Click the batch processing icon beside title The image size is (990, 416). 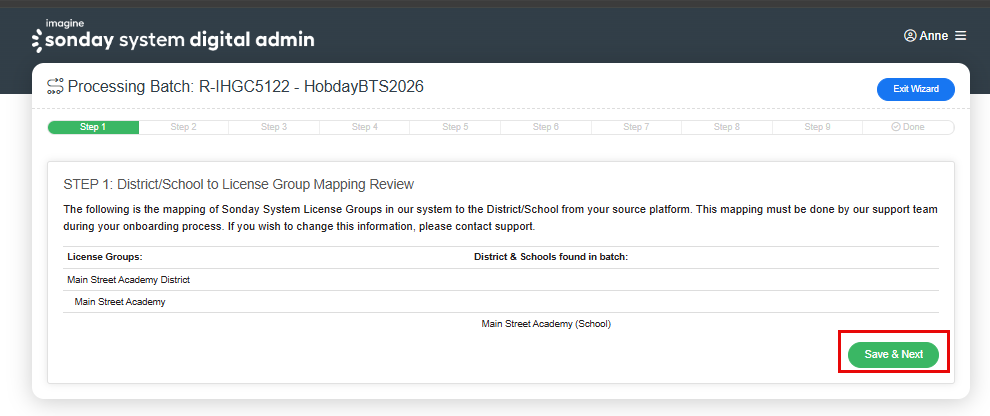pos(56,86)
